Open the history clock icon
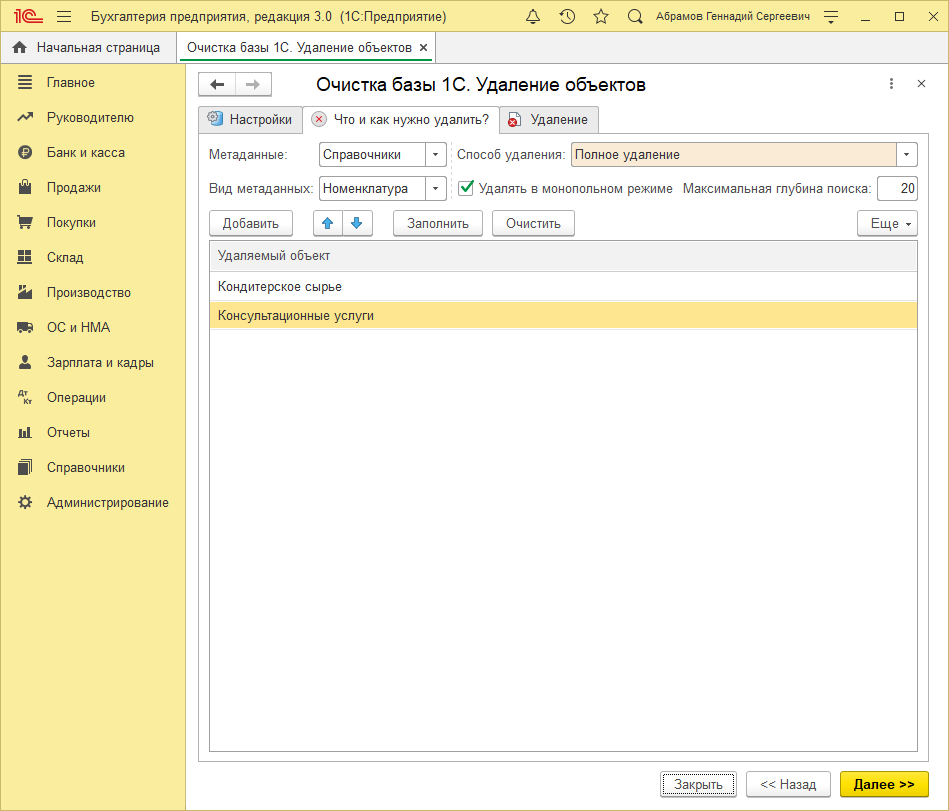The height and width of the screenshot is (811, 949). [567, 17]
